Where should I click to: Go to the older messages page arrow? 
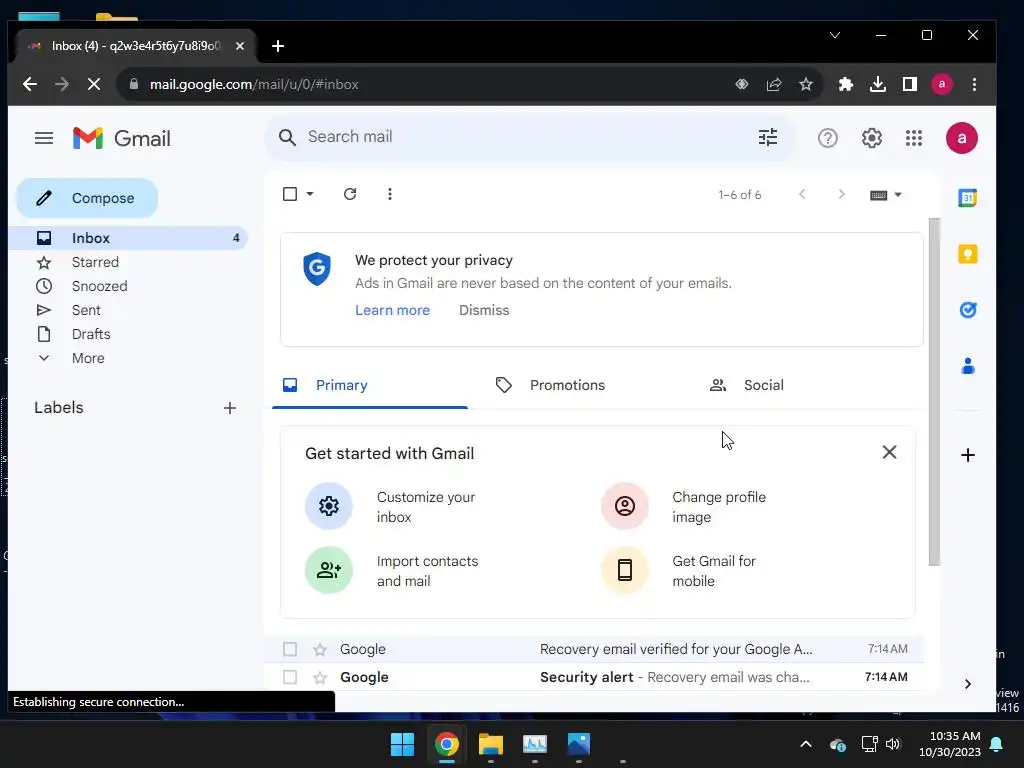pos(841,194)
